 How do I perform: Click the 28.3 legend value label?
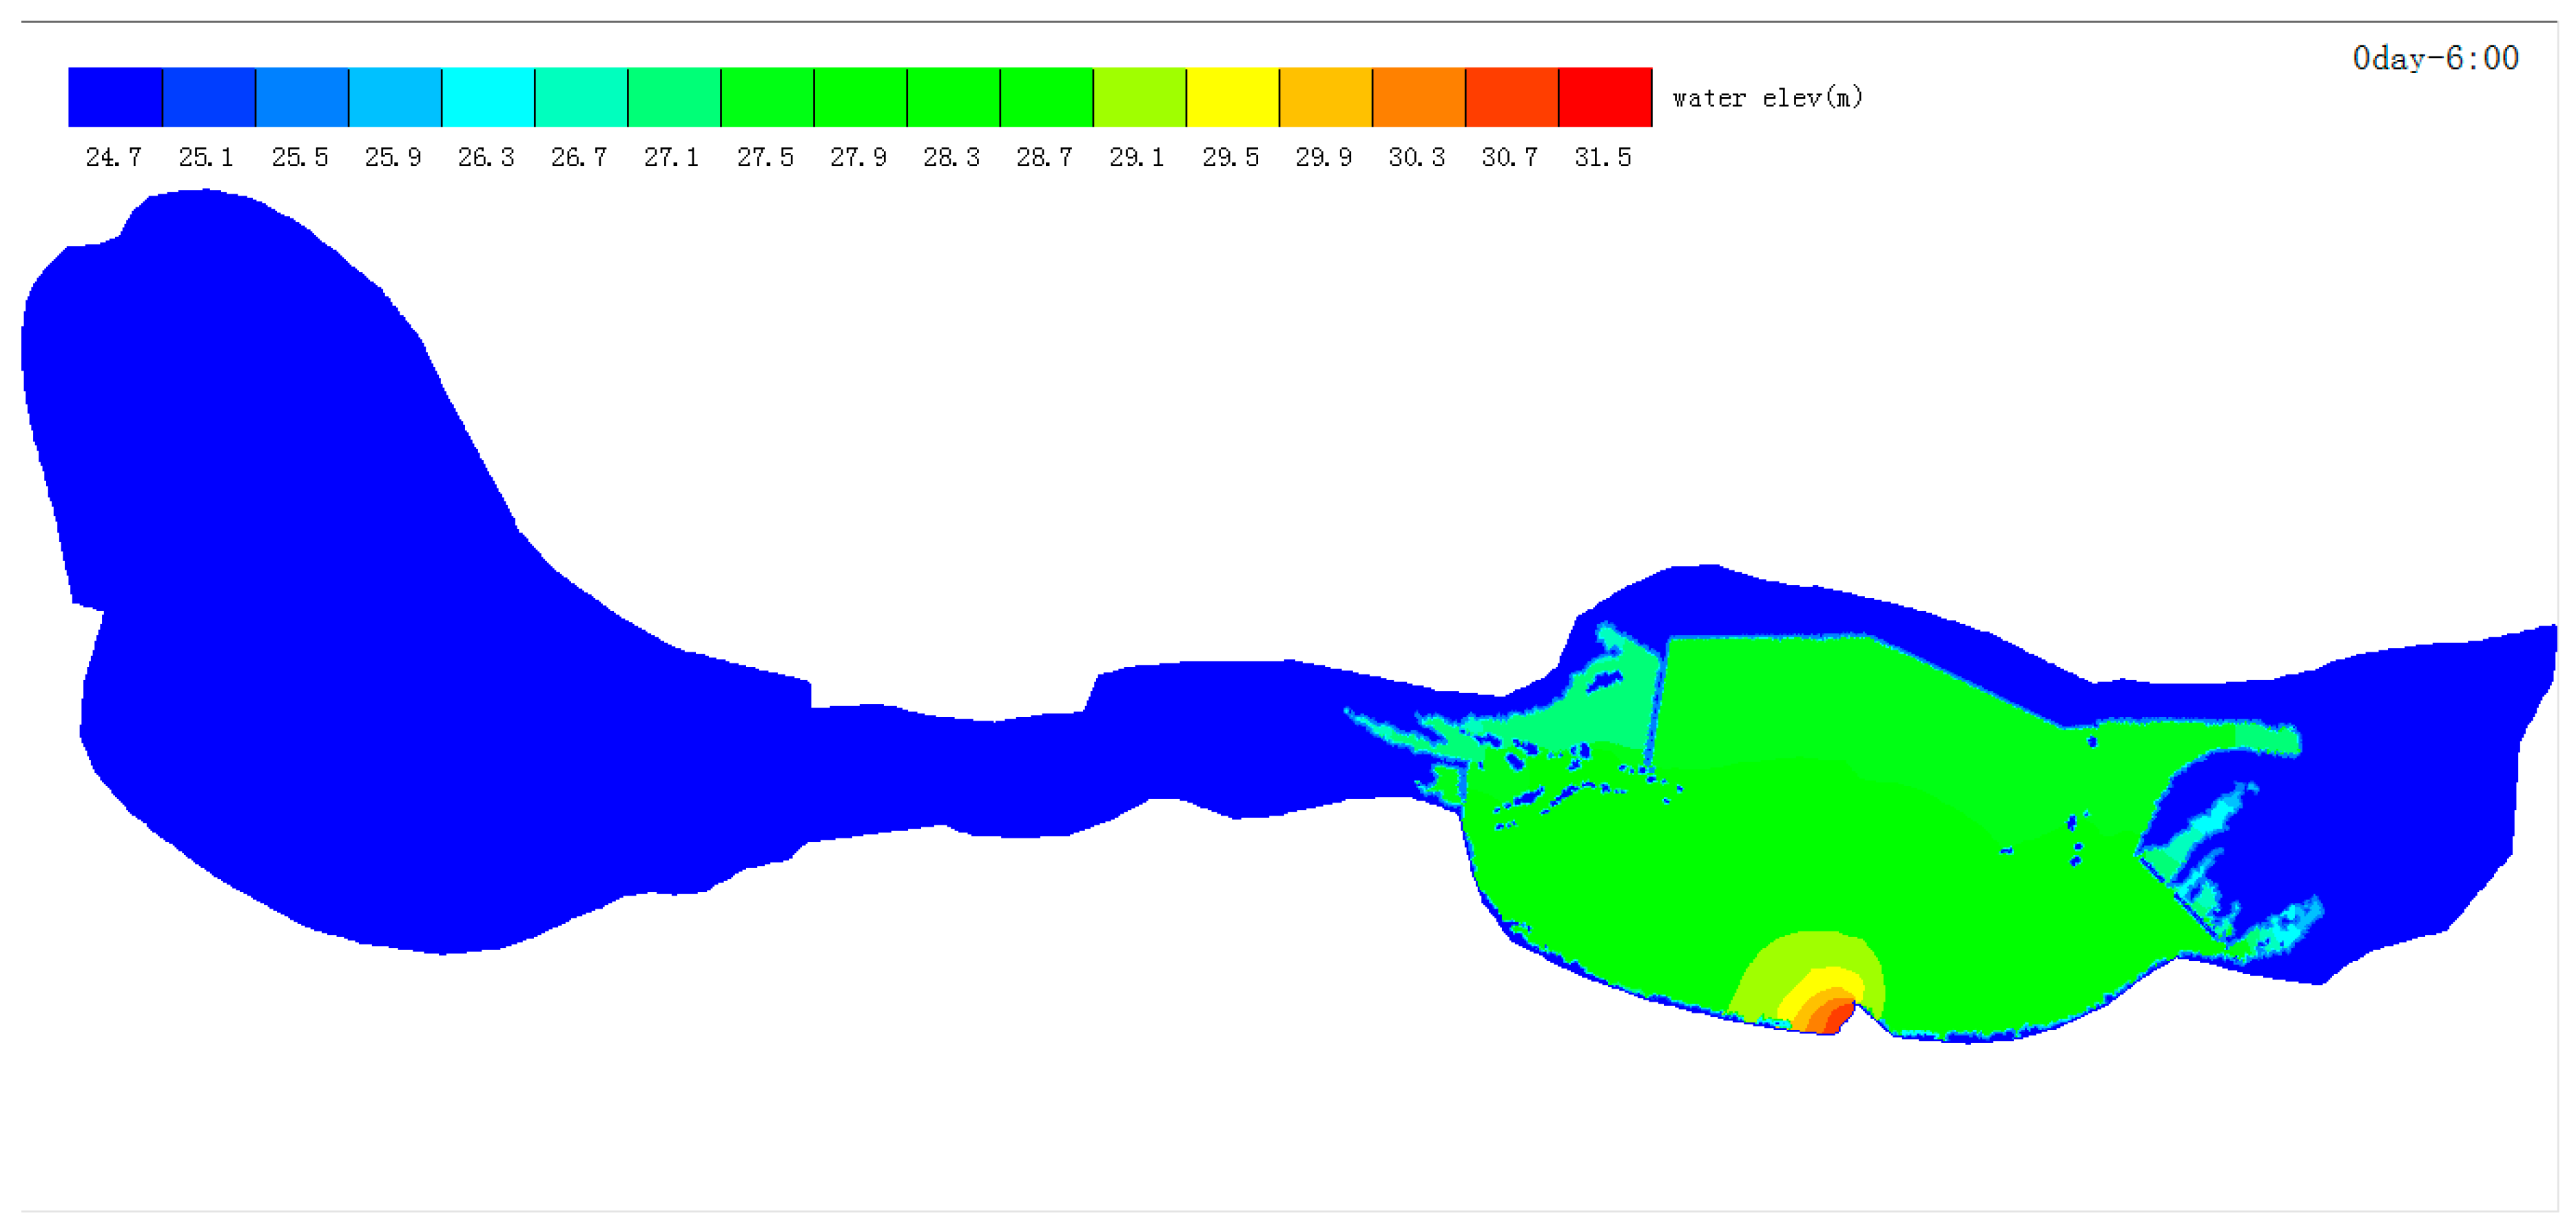click(951, 157)
